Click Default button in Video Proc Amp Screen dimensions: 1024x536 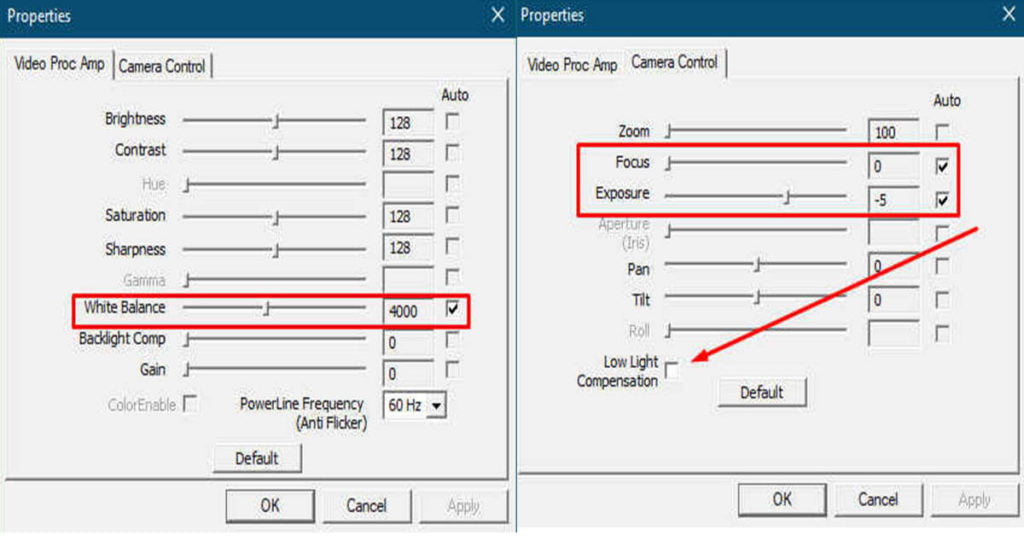tap(257, 458)
